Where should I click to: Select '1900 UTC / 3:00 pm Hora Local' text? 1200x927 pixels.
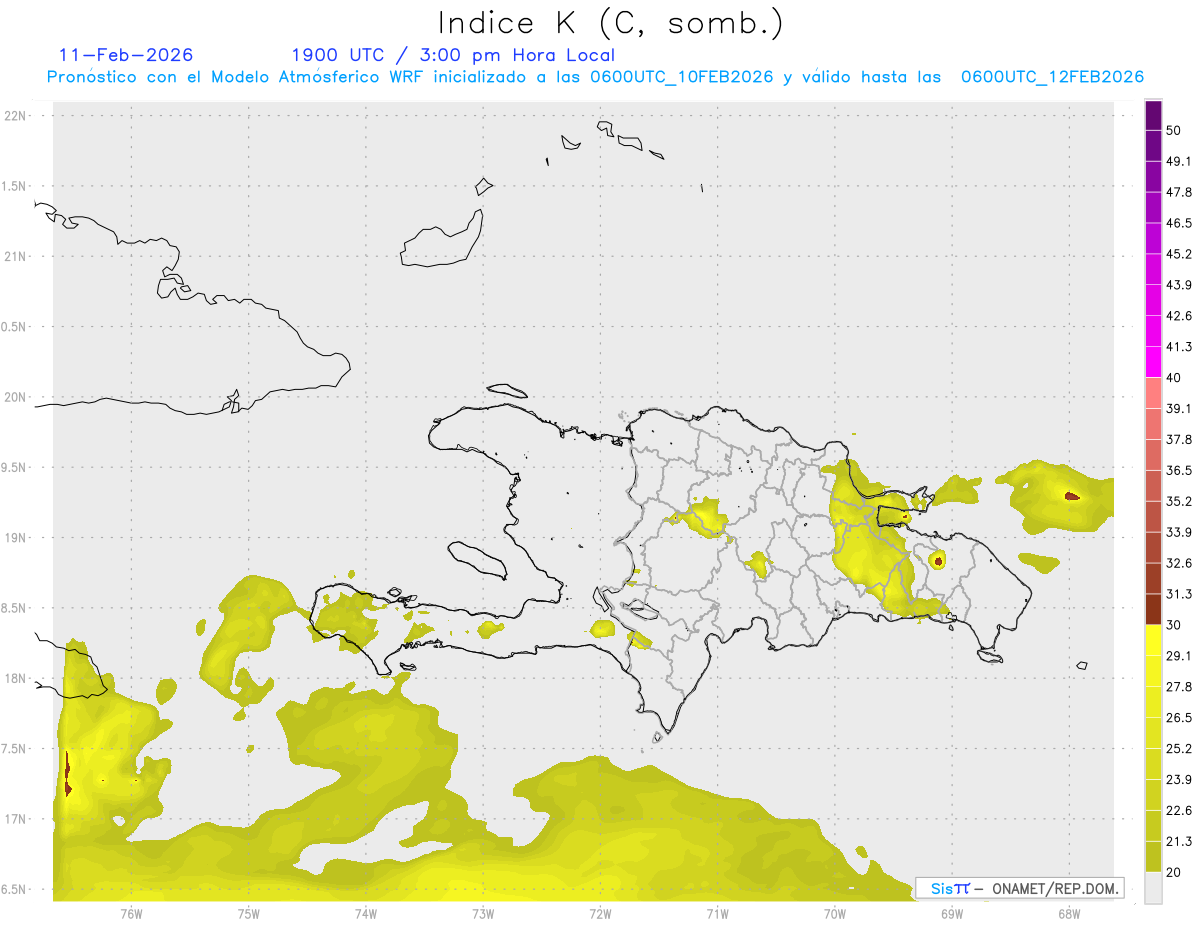point(453,55)
